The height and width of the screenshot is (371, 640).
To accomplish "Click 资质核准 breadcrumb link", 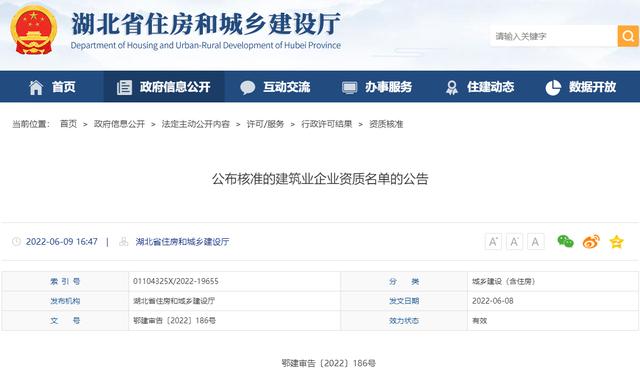I will click(x=386, y=124).
